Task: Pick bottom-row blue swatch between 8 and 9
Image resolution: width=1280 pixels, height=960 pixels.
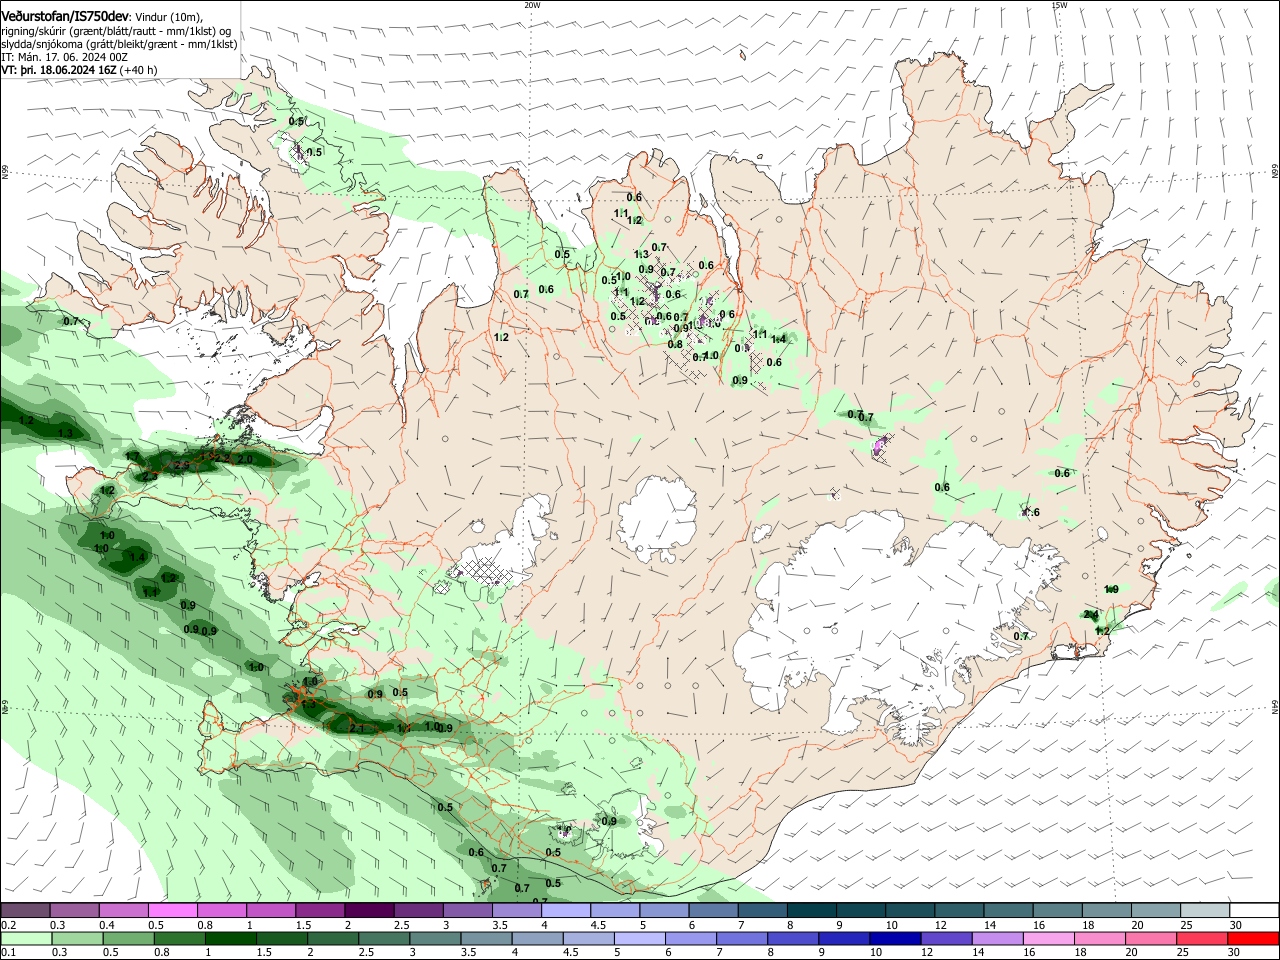Action: point(794,938)
